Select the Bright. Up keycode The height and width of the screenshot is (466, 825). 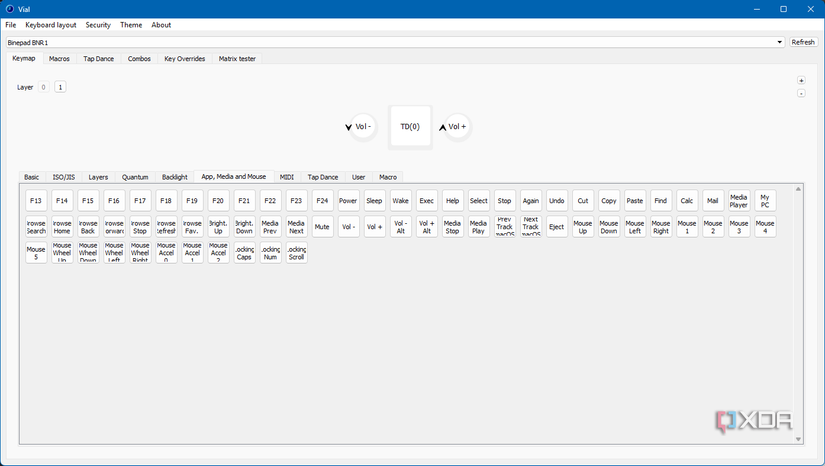pos(218,227)
